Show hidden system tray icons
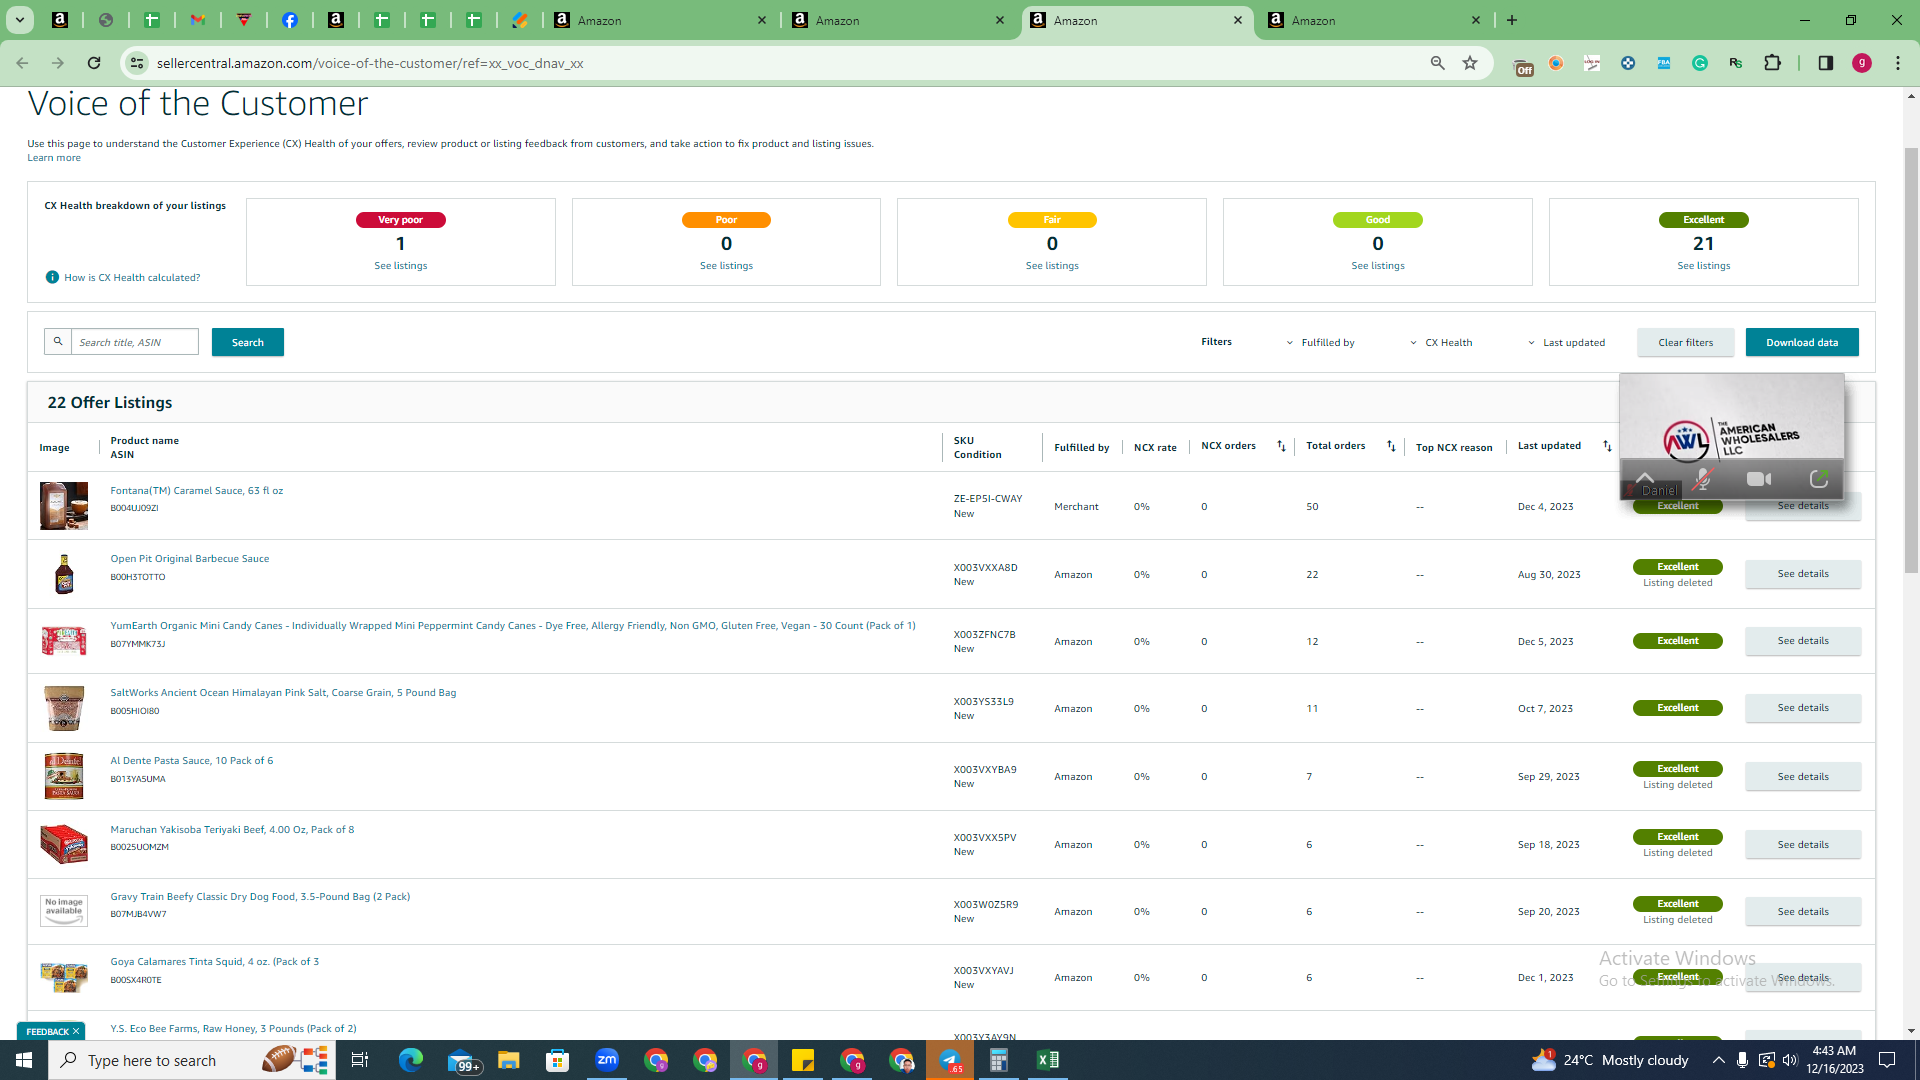The width and height of the screenshot is (1920, 1080). [1718, 1060]
